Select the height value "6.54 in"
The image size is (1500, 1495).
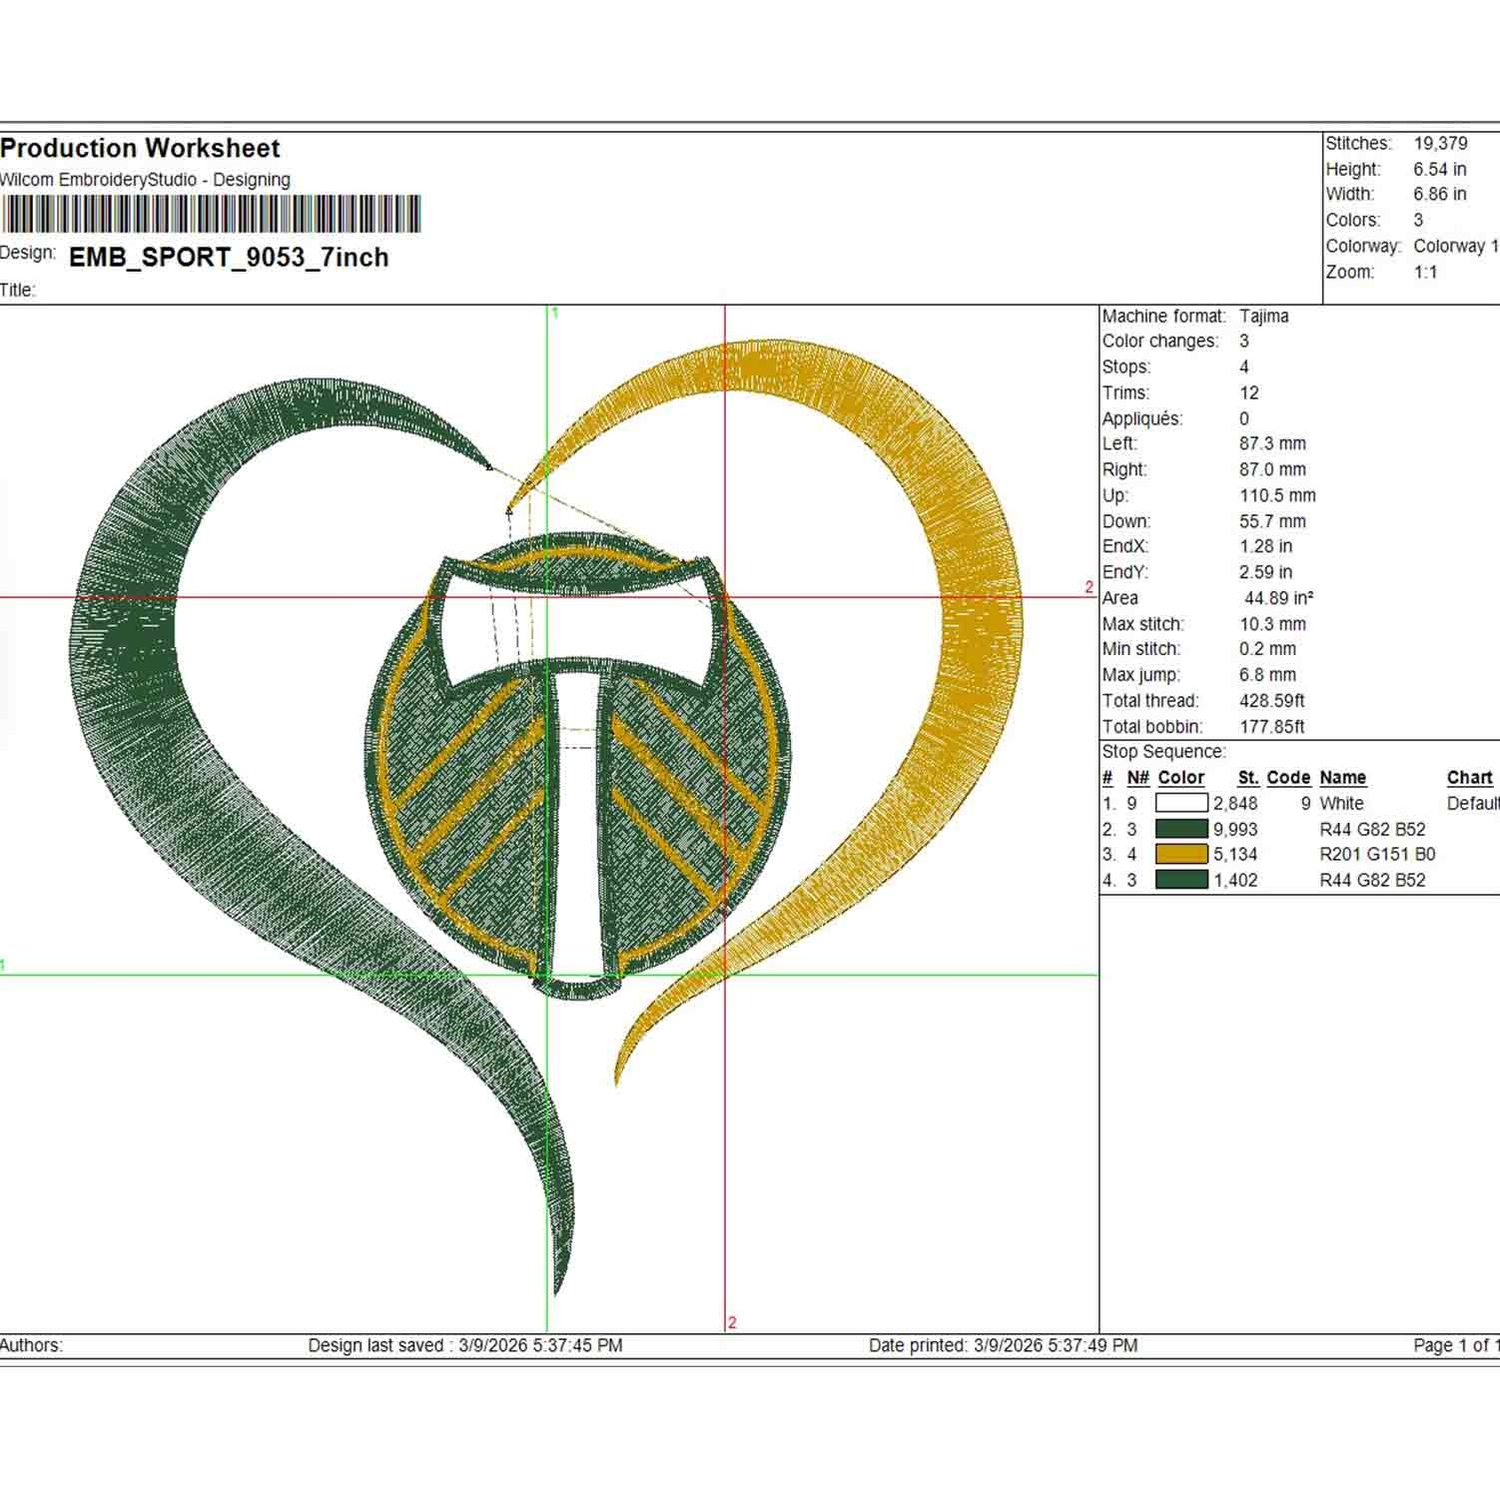(x=1440, y=170)
